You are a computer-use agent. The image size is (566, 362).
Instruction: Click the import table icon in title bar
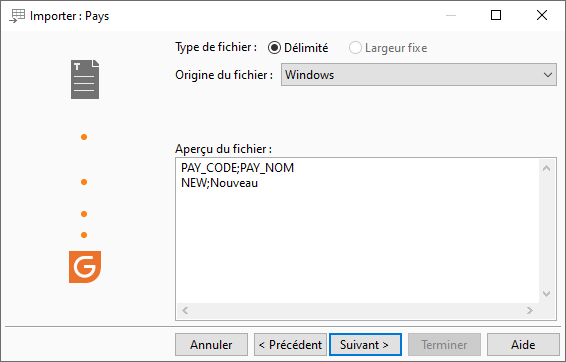tap(17, 16)
